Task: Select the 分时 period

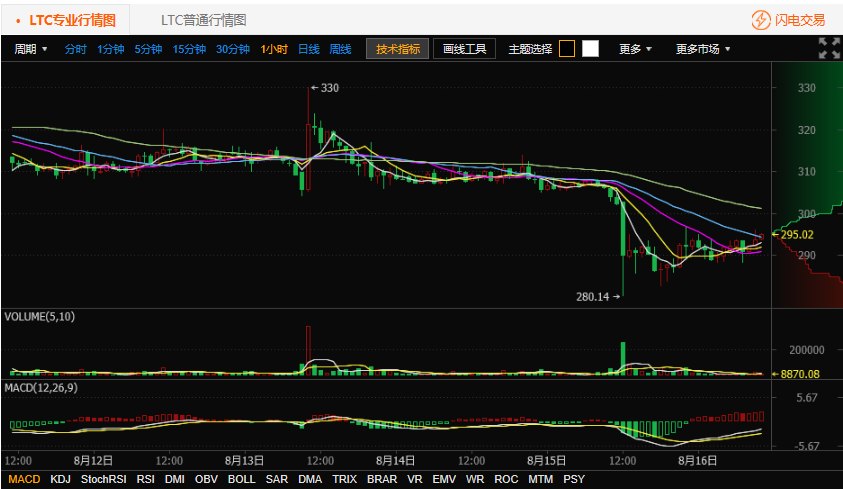Action: click(75, 49)
